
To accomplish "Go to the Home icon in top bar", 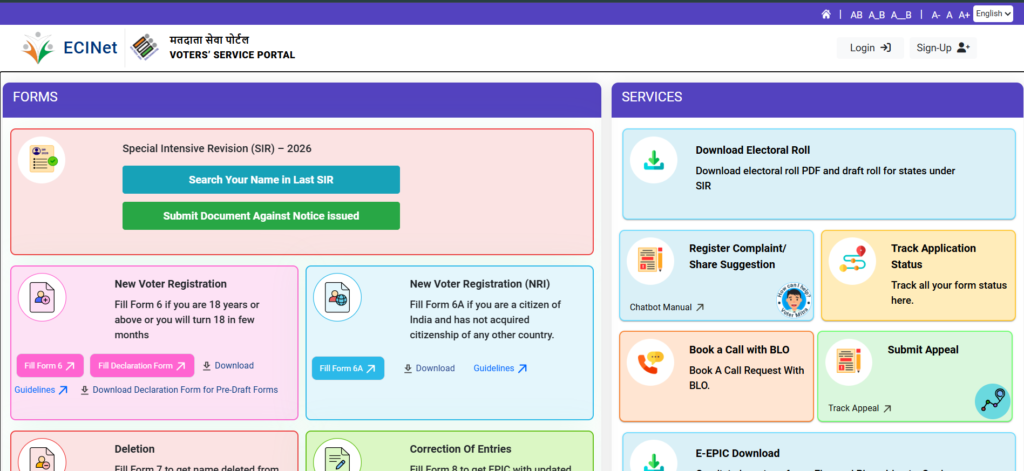I will [x=826, y=14].
